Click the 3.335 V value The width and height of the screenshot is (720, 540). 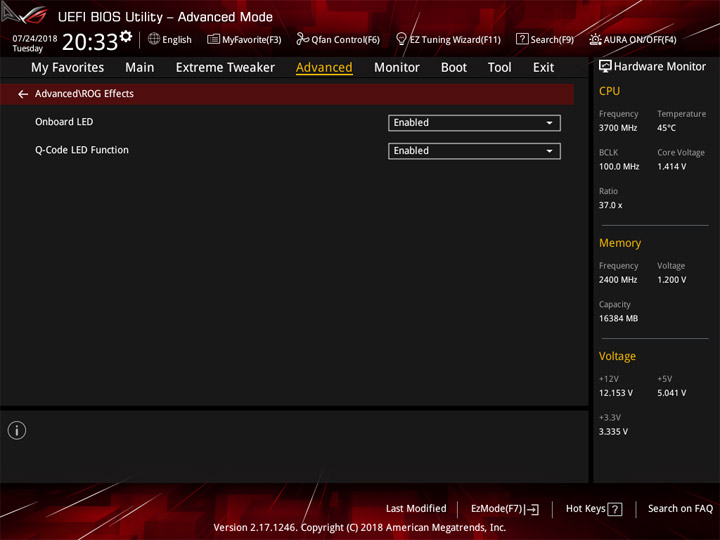click(x=613, y=432)
